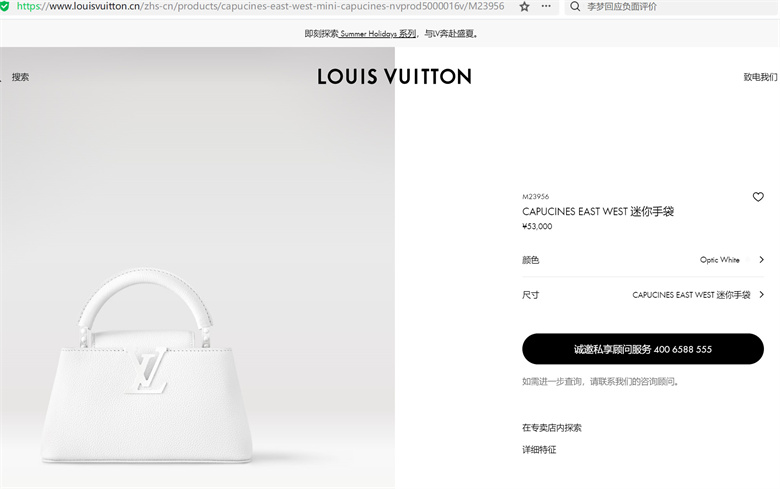View the white Capucines bag image
The height and width of the screenshot is (489, 780).
[x=148, y=366]
